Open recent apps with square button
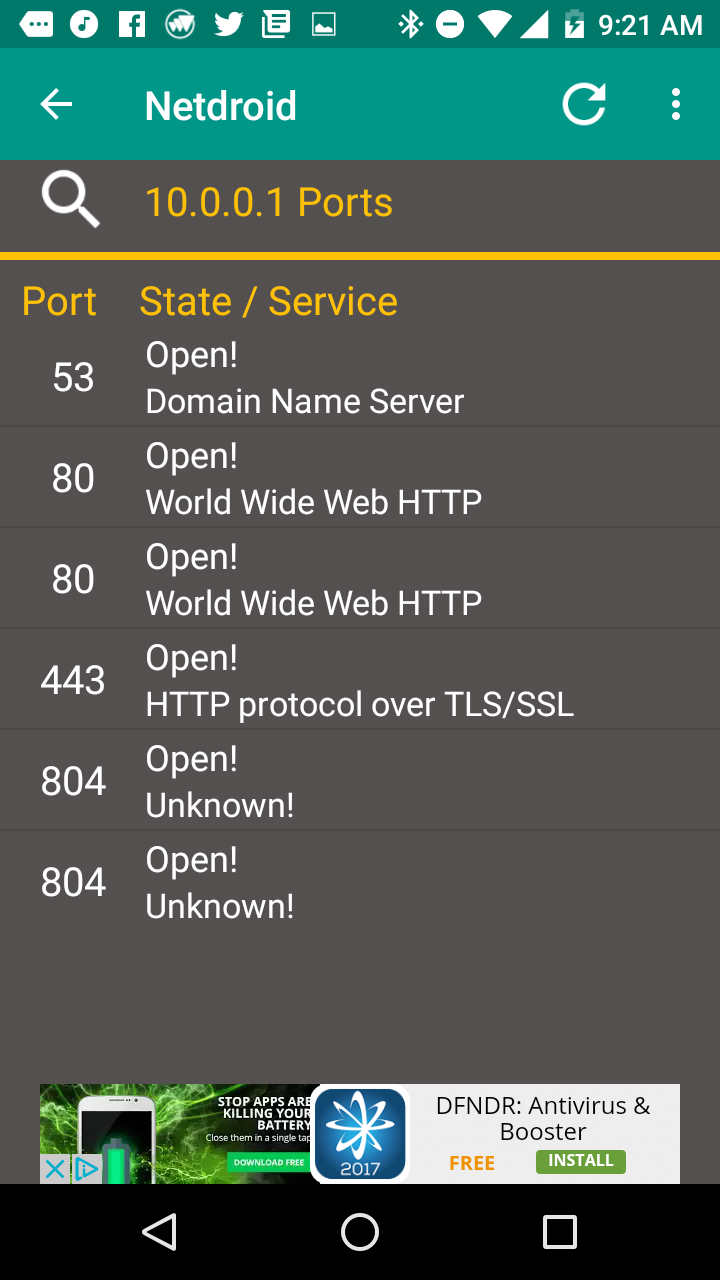This screenshot has width=720, height=1280. (560, 1232)
